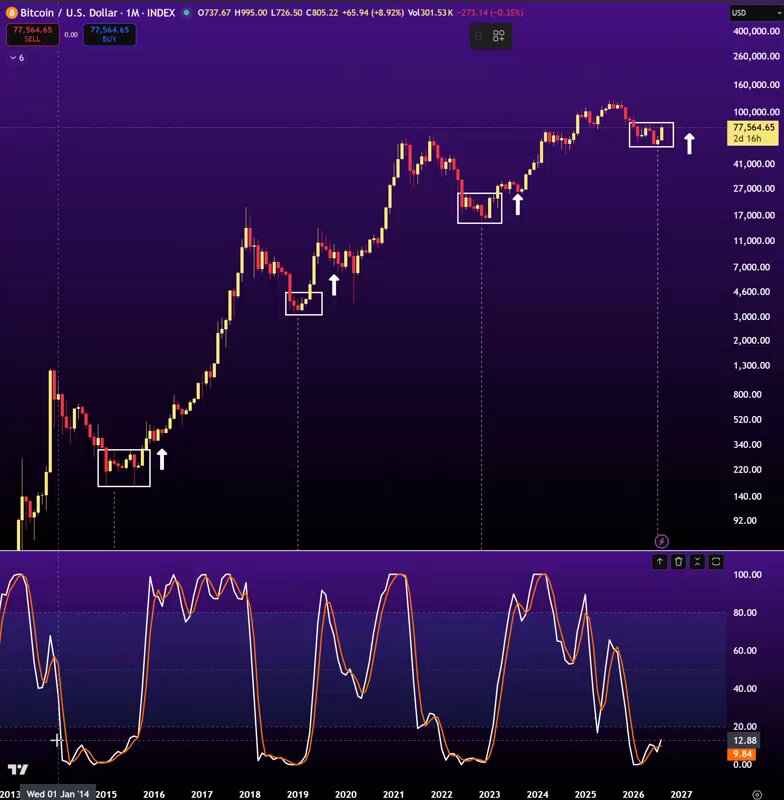Viewport: 784px width, 800px height.
Task: Click the TradingView logo in the corner
Action: [18, 769]
